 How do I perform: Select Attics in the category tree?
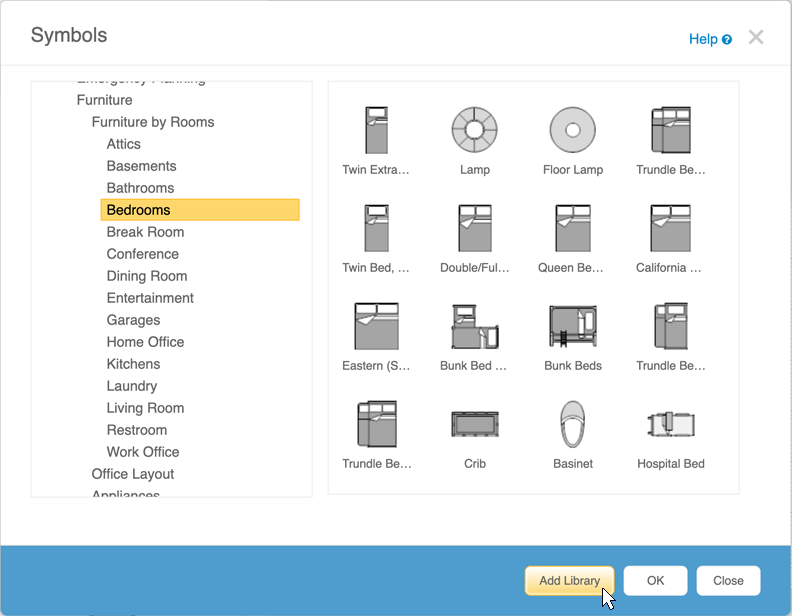click(124, 144)
